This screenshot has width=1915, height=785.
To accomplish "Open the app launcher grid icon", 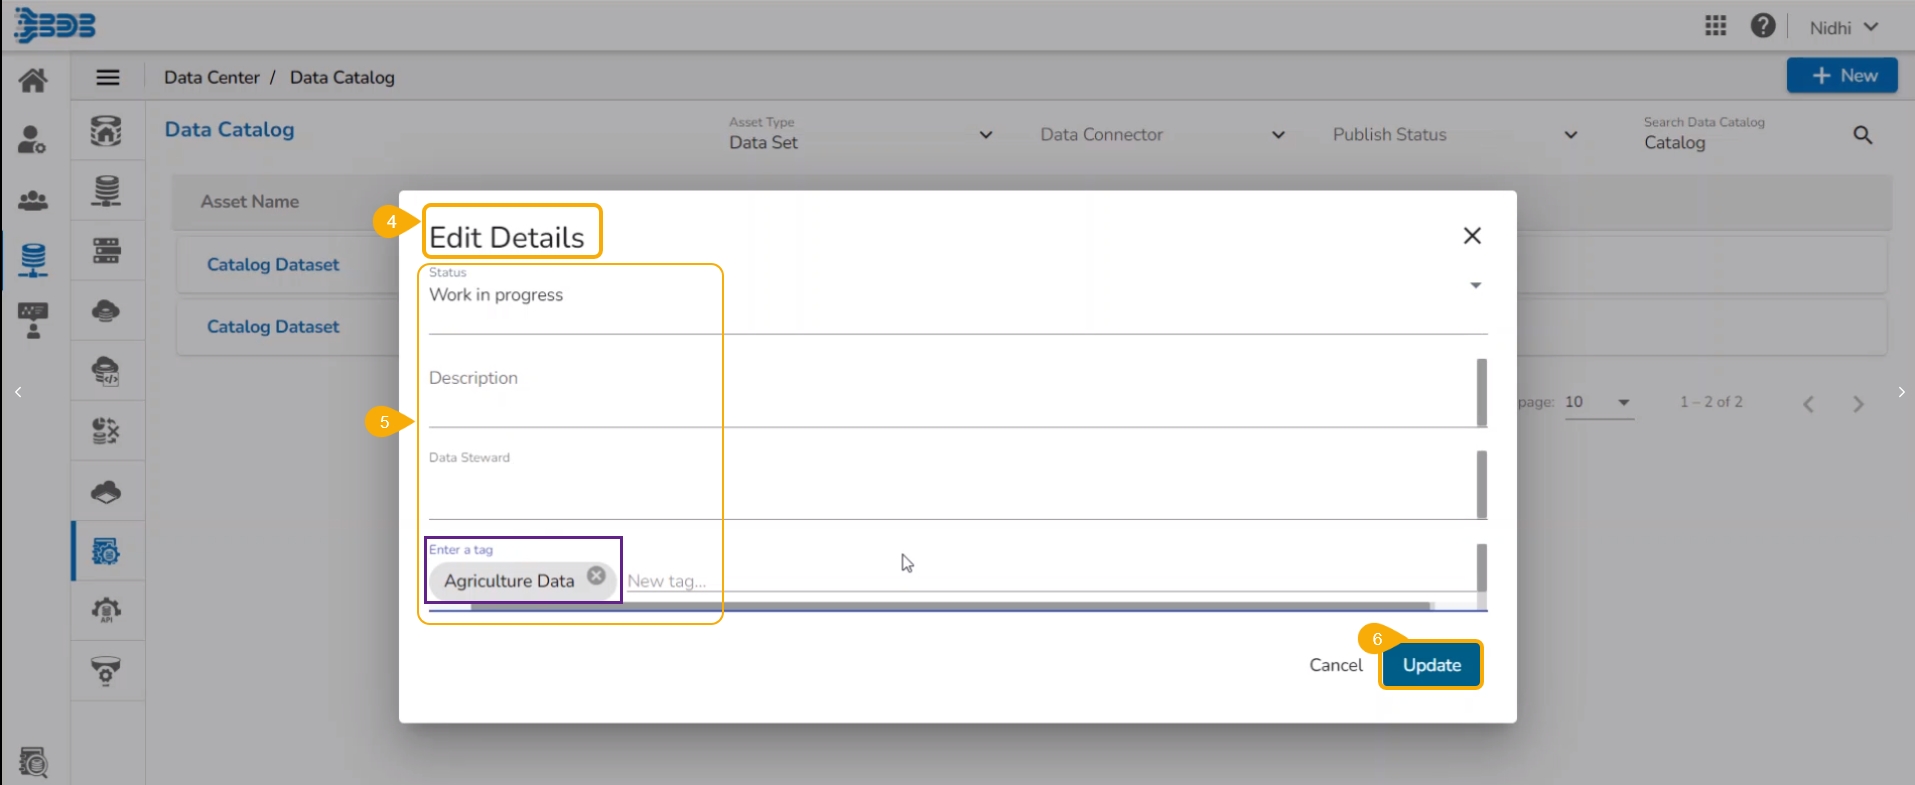I will pyautogui.click(x=1715, y=26).
